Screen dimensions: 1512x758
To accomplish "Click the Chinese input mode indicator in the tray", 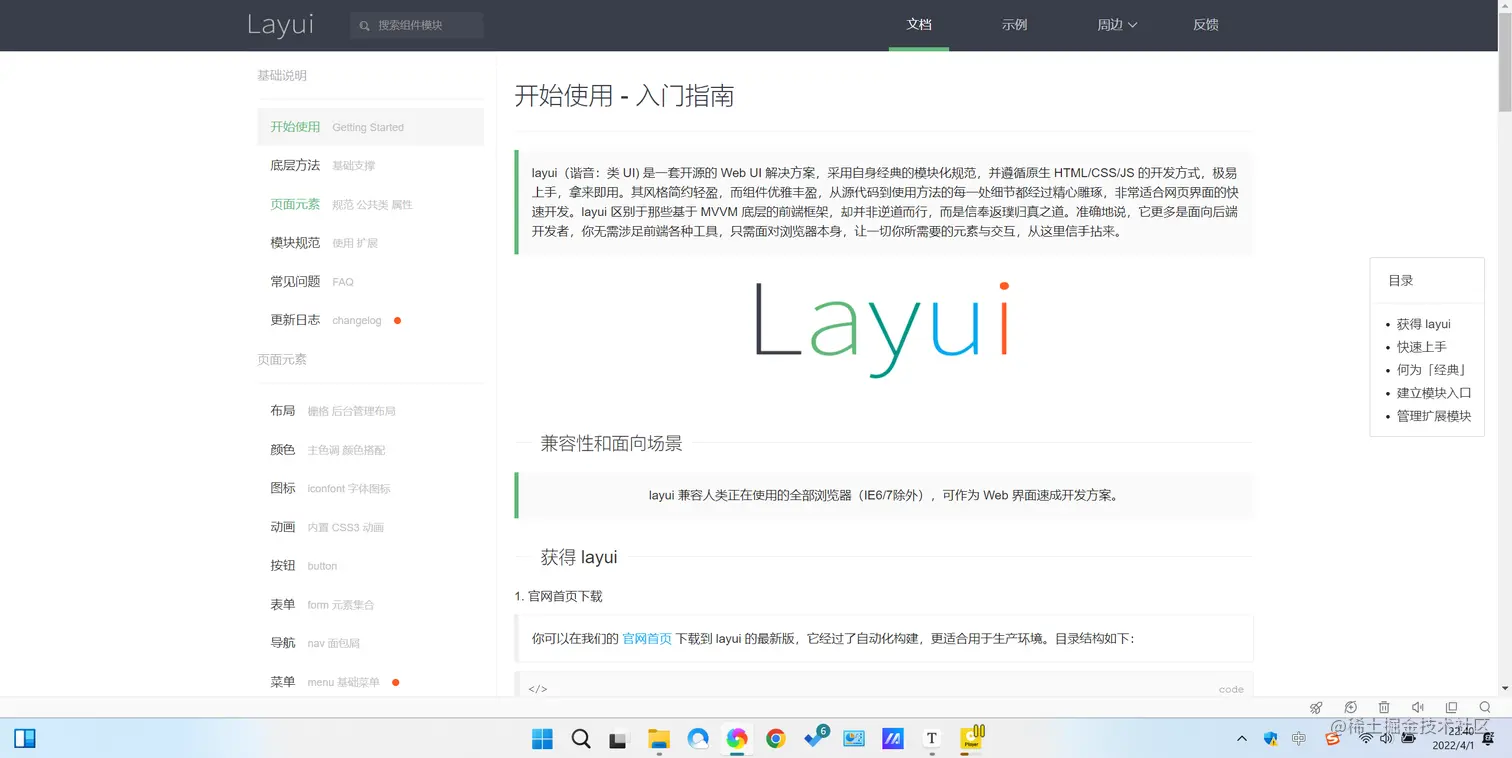I will [x=1299, y=739].
